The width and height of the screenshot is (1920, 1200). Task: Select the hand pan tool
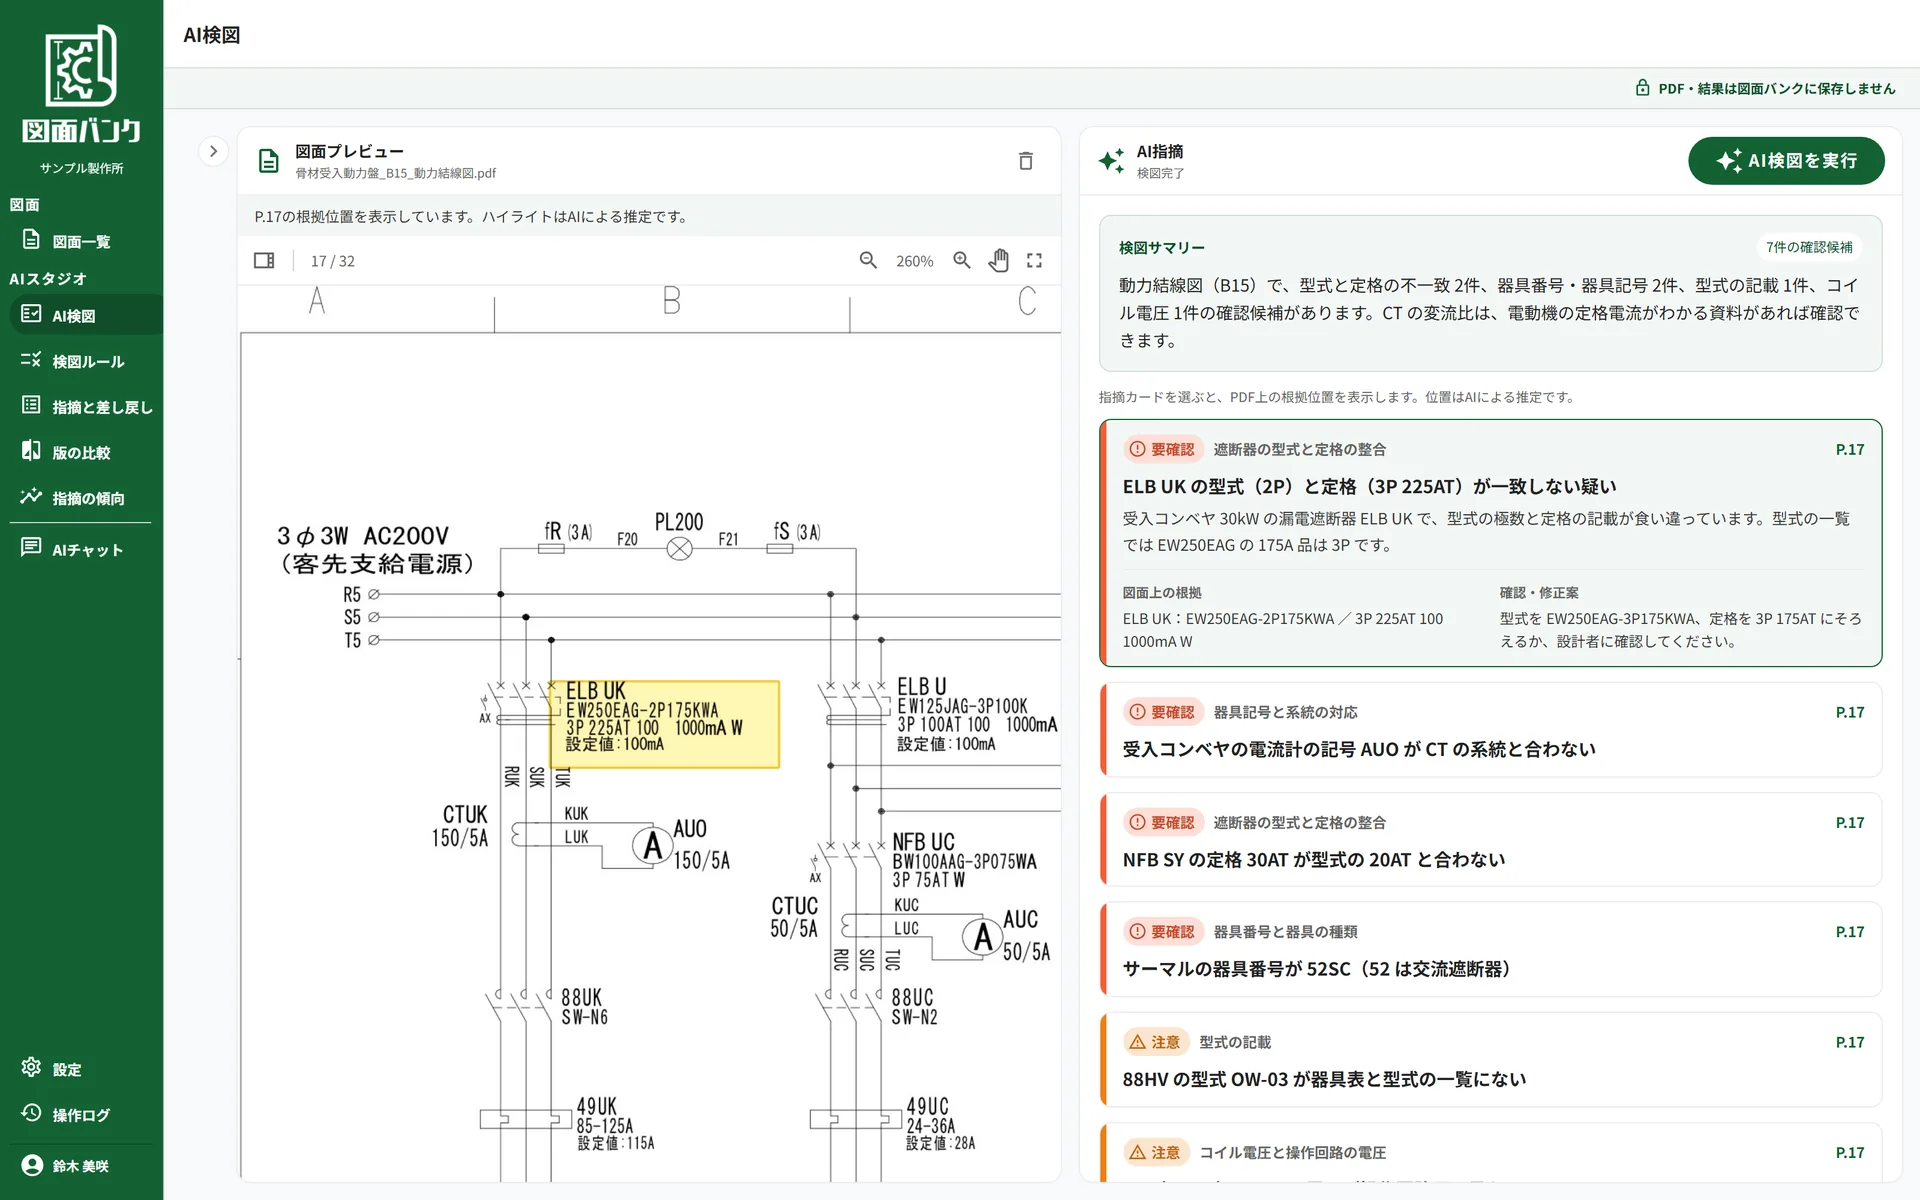pyautogui.click(x=999, y=261)
